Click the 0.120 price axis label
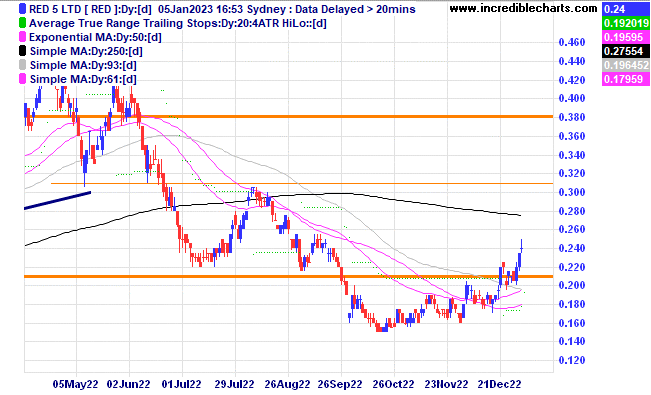 (x=572, y=361)
